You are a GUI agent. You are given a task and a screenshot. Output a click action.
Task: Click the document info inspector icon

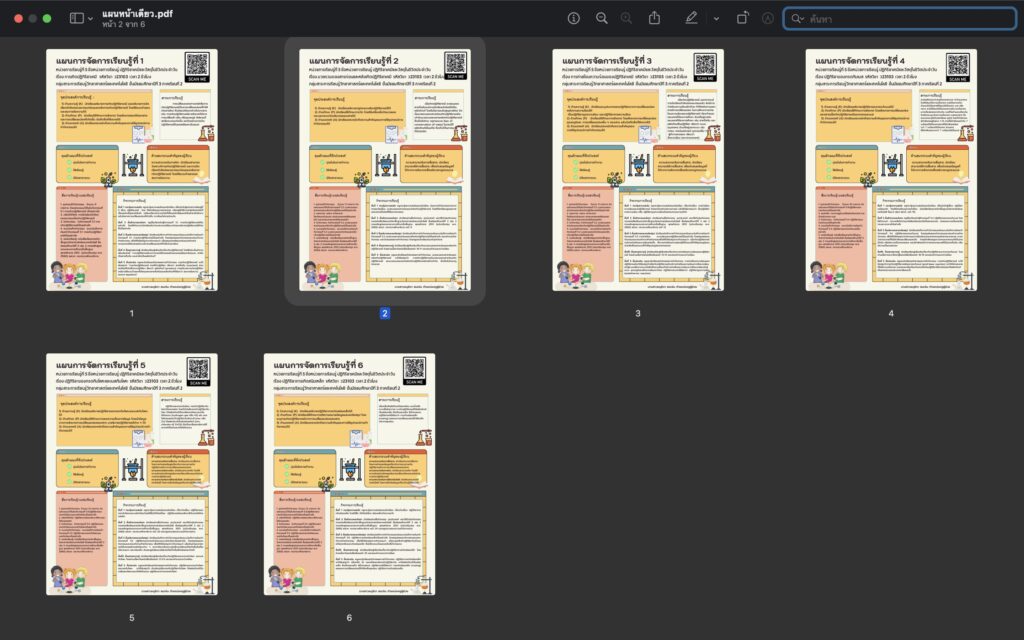[574, 18]
